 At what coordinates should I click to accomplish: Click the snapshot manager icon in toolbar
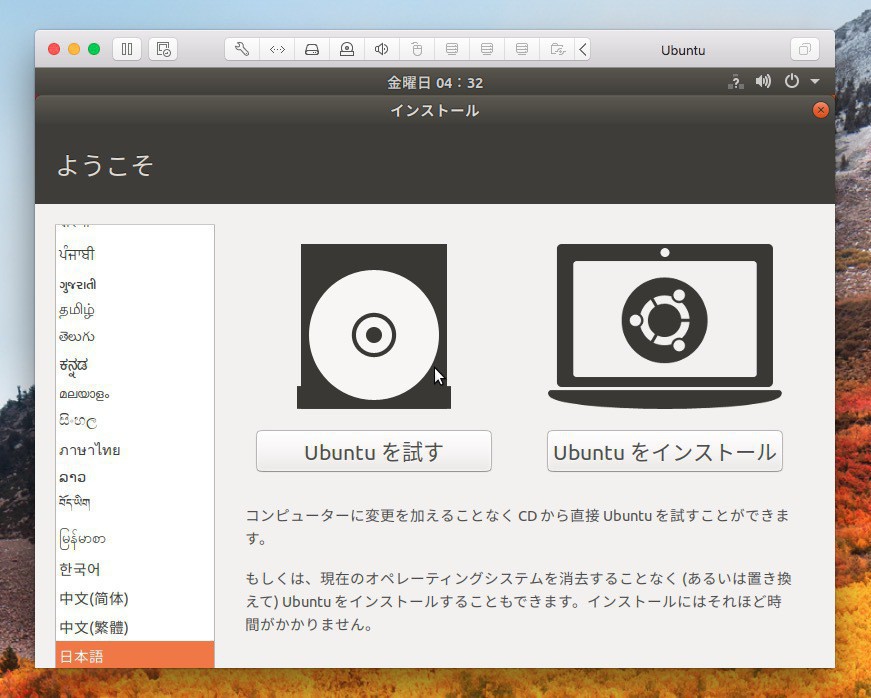click(163, 49)
